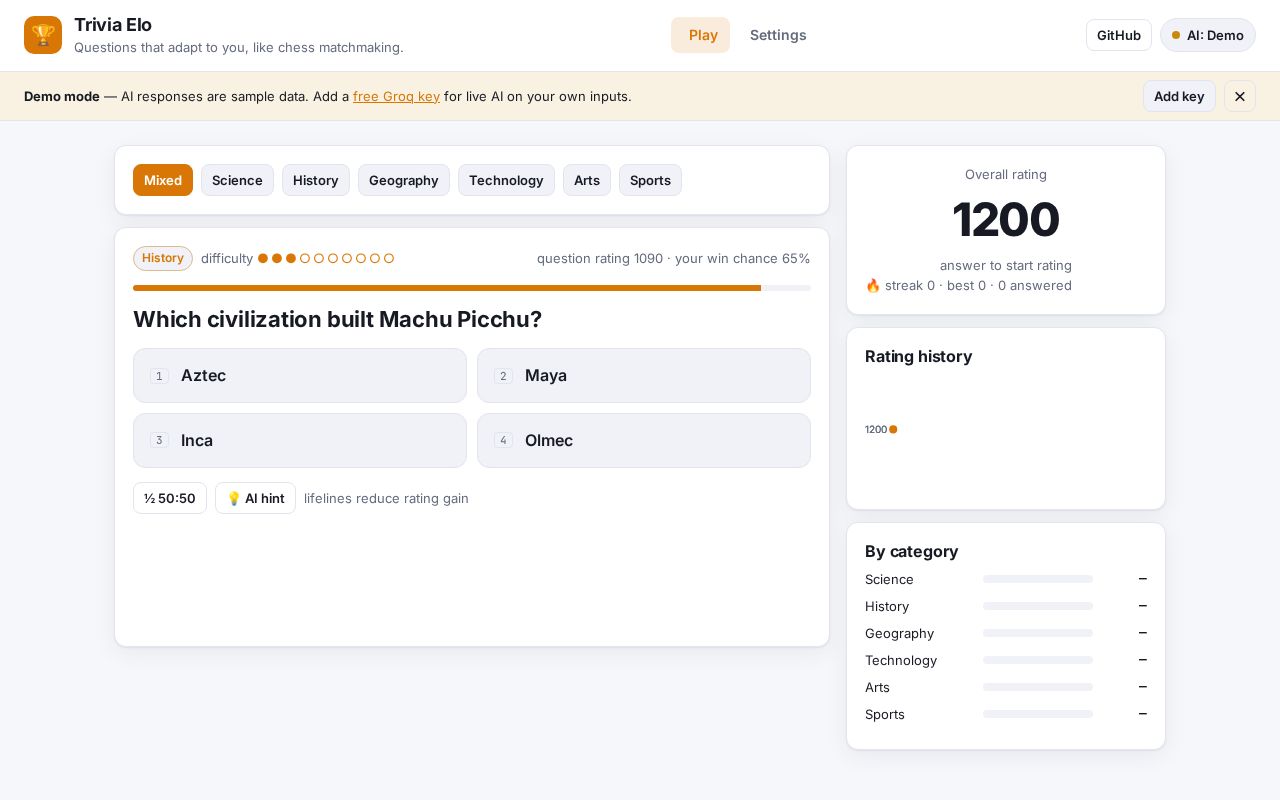Select the Arts category filter
This screenshot has height=800, width=1280.
pyautogui.click(x=587, y=180)
